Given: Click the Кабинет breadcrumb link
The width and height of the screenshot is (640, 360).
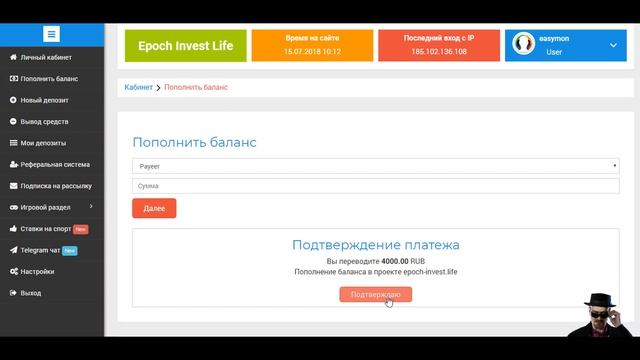Looking at the screenshot, I should (x=138, y=87).
